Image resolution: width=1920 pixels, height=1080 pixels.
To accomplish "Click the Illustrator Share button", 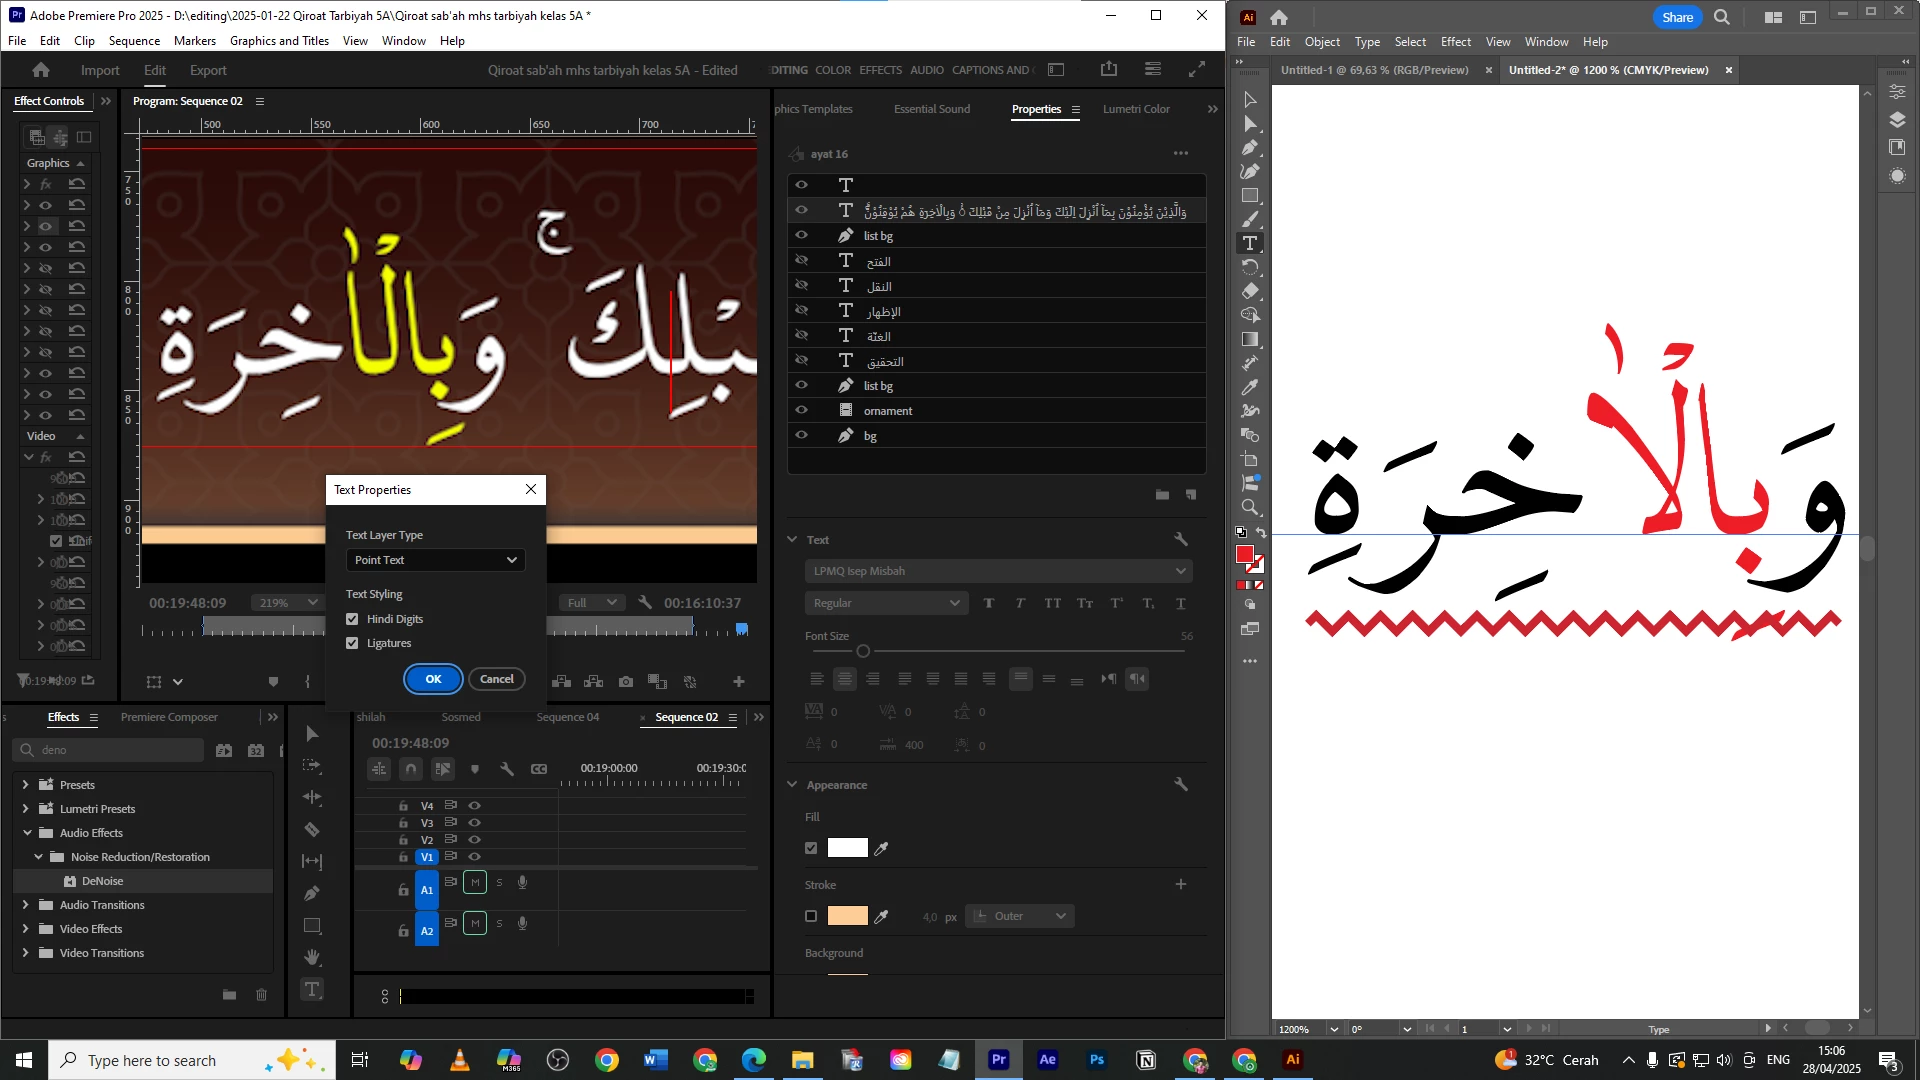I will point(1677,17).
